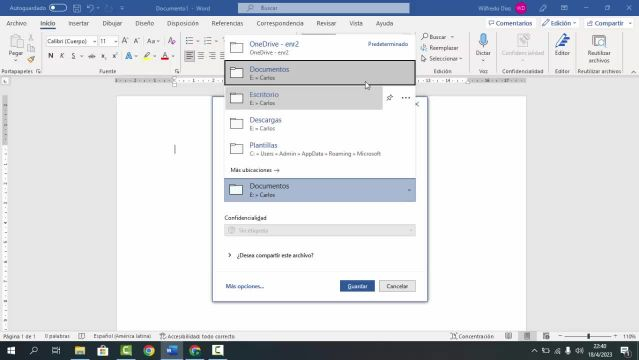
Task: Align text left
Action: point(189,56)
